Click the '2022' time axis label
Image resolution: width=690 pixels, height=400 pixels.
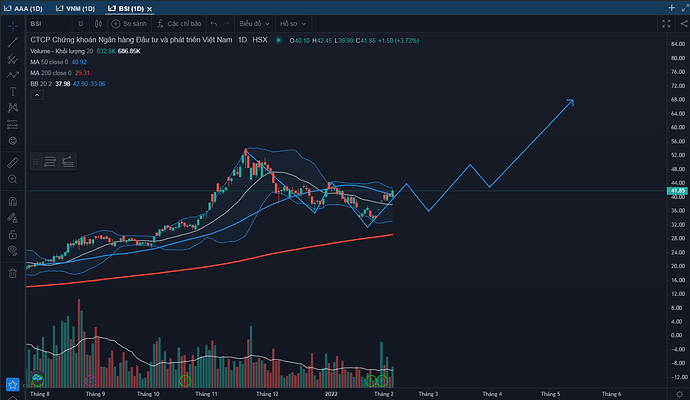[331, 394]
